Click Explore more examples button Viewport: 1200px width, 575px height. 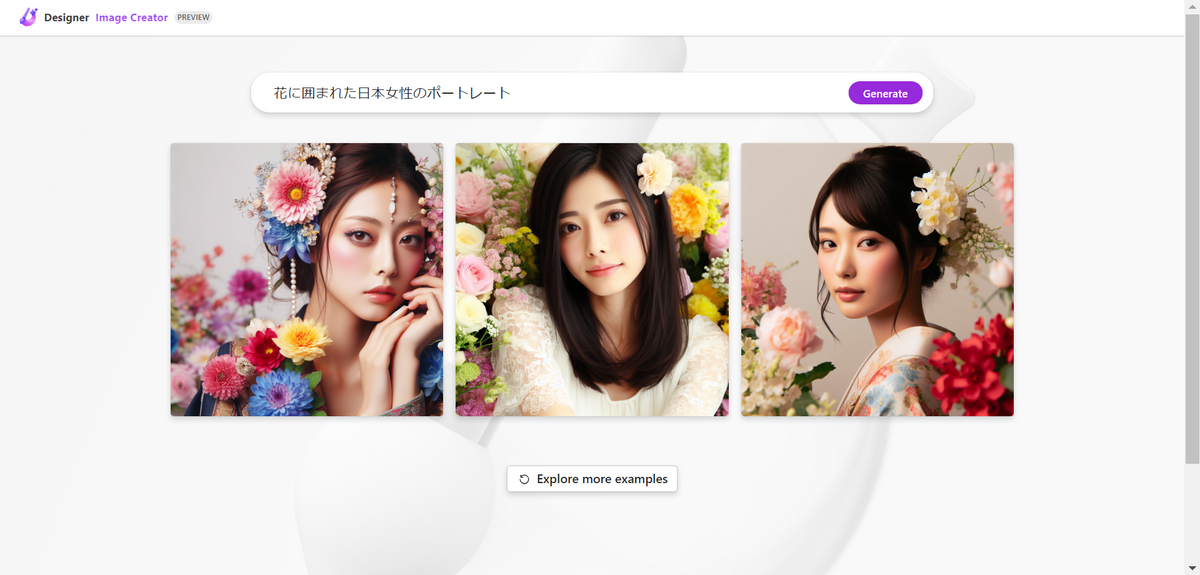(592, 479)
